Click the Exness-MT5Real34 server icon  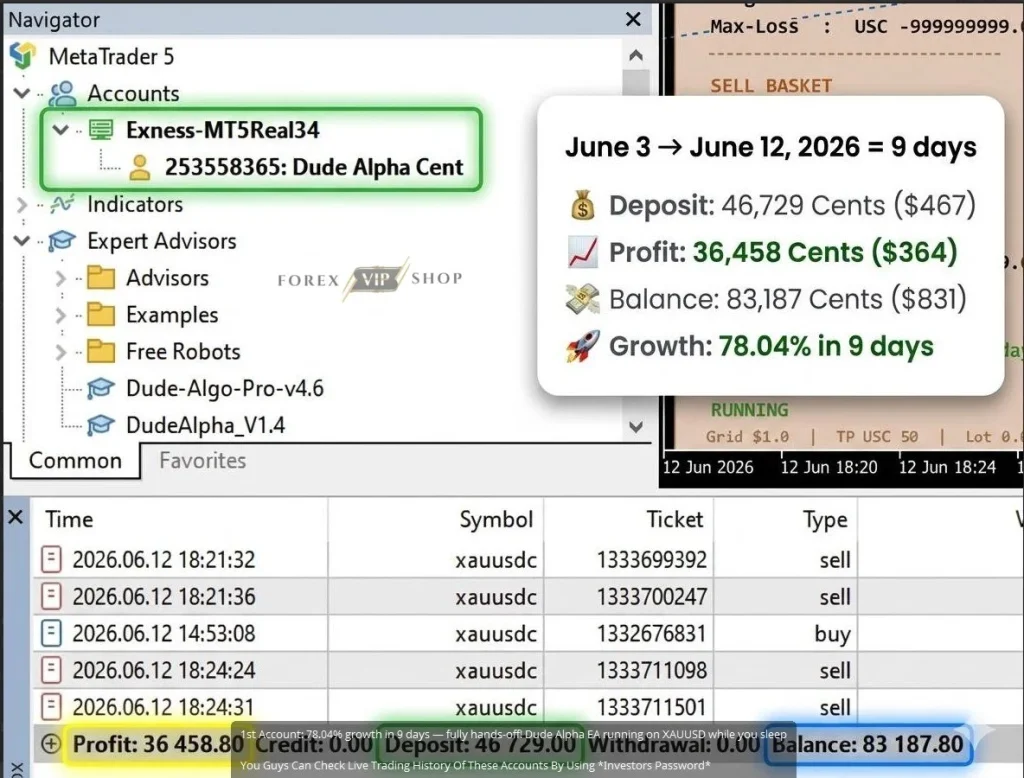[101, 130]
